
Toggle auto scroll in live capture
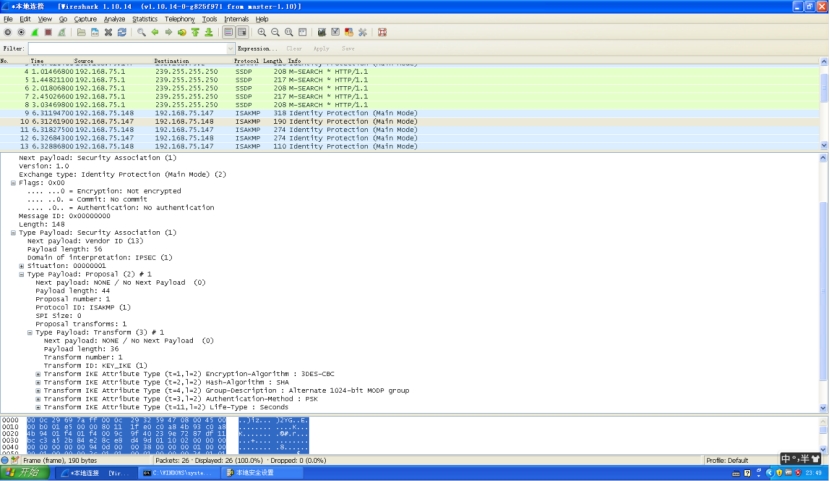click(x=241, y=32)
